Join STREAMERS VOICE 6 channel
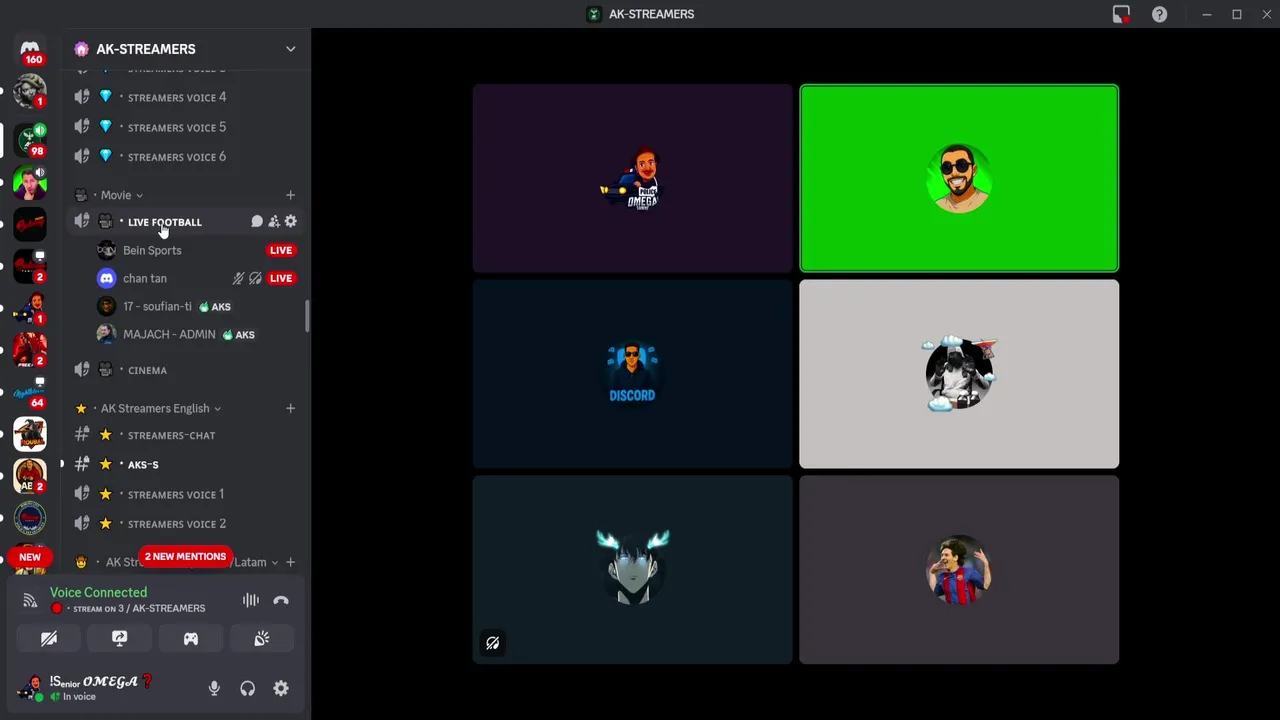The image size is (1280, 720). click(x=184, y=157)
